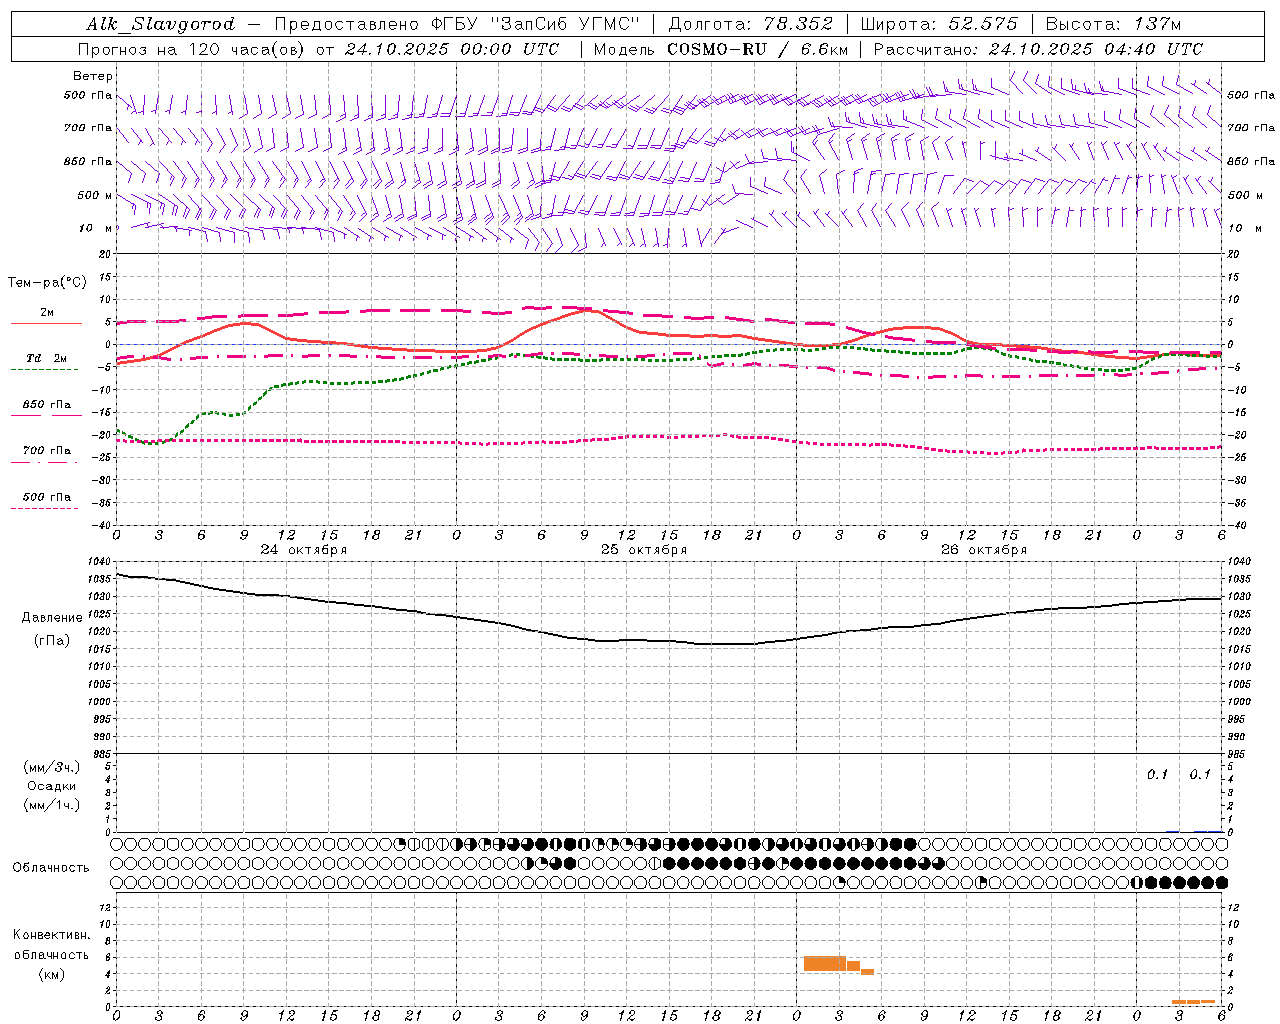Screen dimensions: 1280x1024
Task: Click the "Осадки" precipitation label
Action: [52, 786]
